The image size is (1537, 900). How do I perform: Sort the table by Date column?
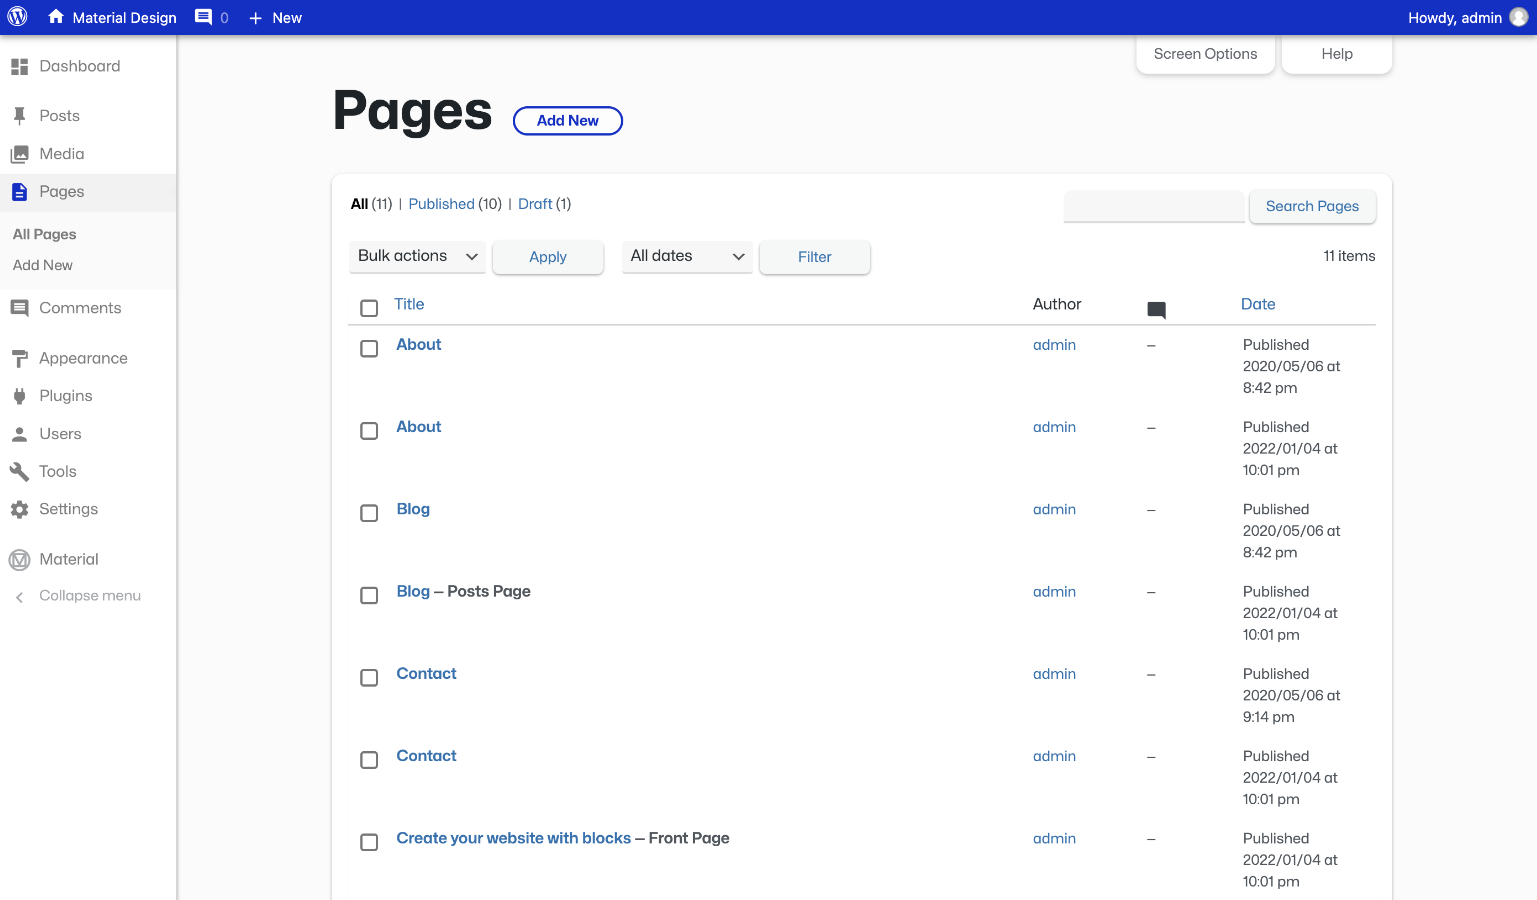(x=1258, y=304)
